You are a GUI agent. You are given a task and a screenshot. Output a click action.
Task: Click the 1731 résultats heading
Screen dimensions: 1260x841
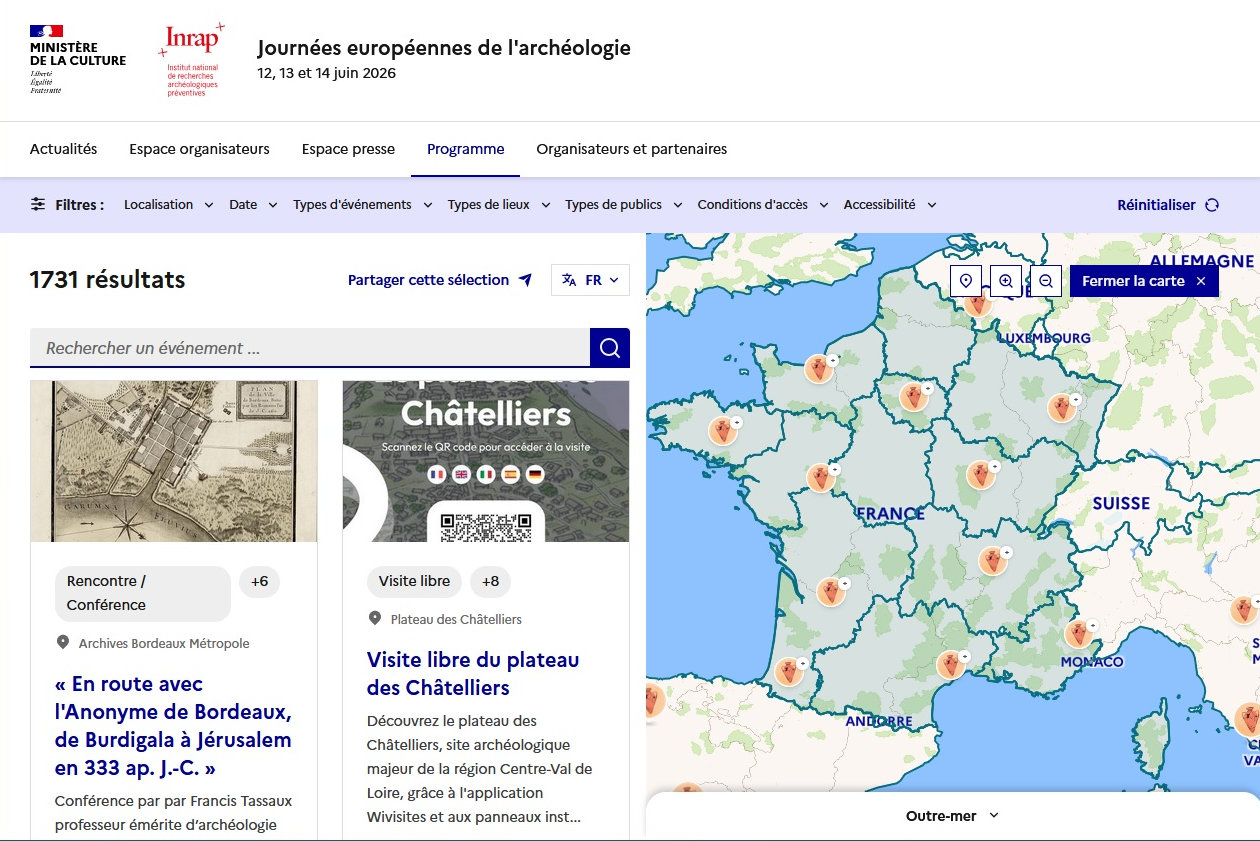point(108,279)
